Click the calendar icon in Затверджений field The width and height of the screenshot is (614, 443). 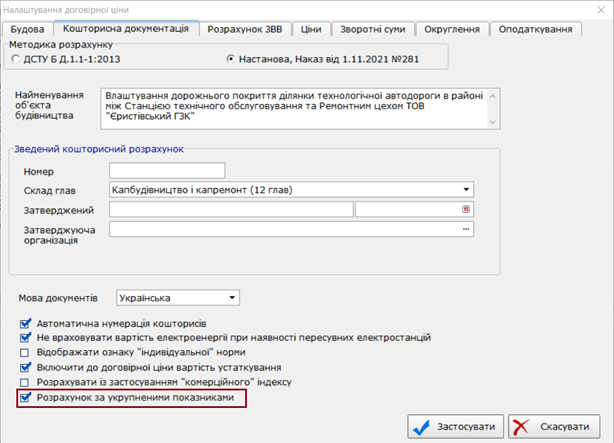465,209
